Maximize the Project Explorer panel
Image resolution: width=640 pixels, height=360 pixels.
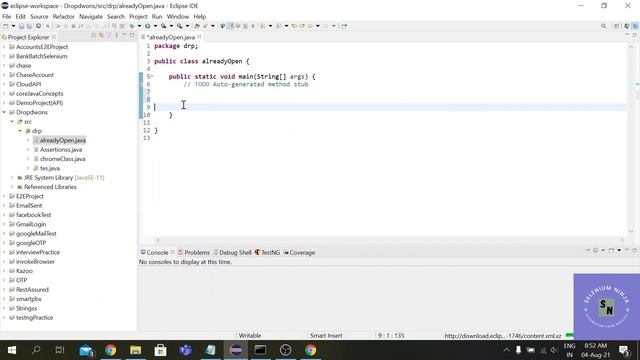[x=132, y=36]
